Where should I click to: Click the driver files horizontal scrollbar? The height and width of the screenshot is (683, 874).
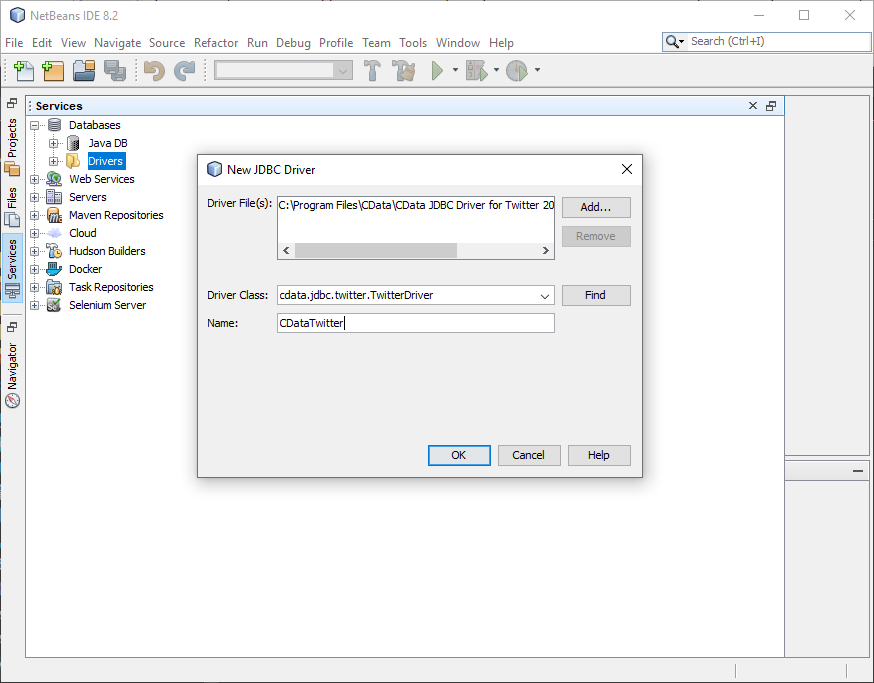(x=375, y=251)
